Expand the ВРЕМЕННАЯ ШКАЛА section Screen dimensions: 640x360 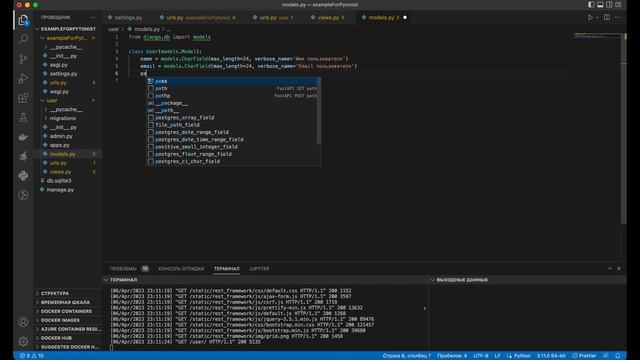tap(68, 302)
